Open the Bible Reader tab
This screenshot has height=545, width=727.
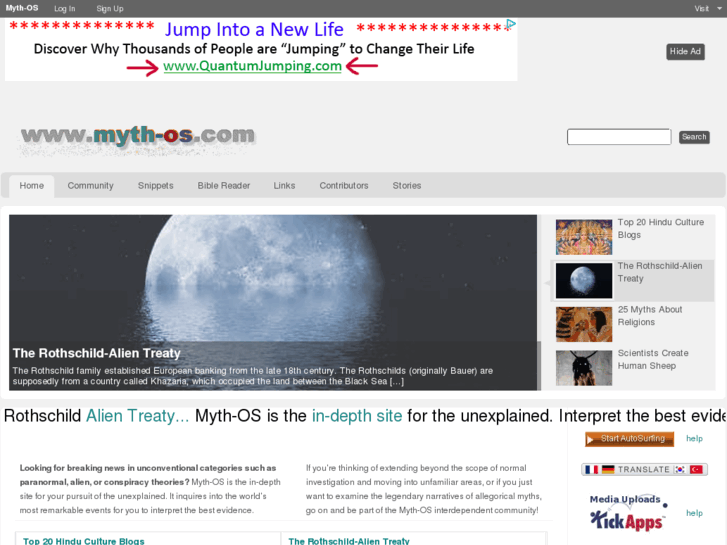click(223, 186)
